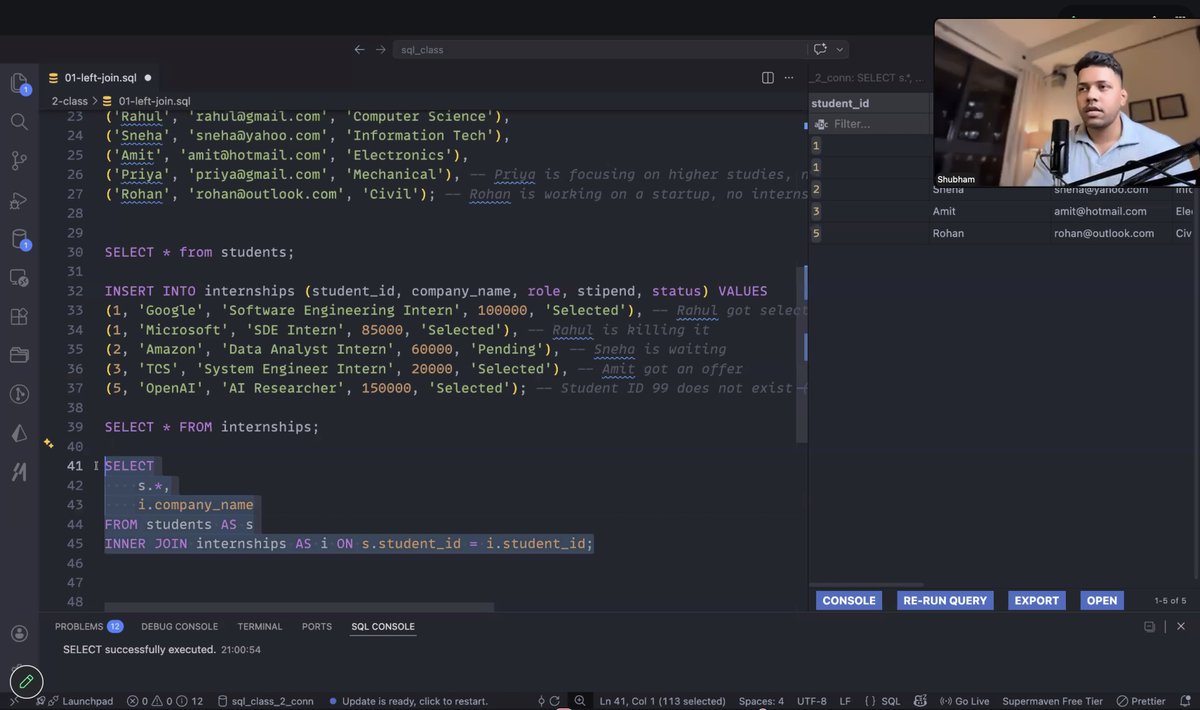
Task: Click the editor vertical scrollbar
Action: tap(801, 354)
